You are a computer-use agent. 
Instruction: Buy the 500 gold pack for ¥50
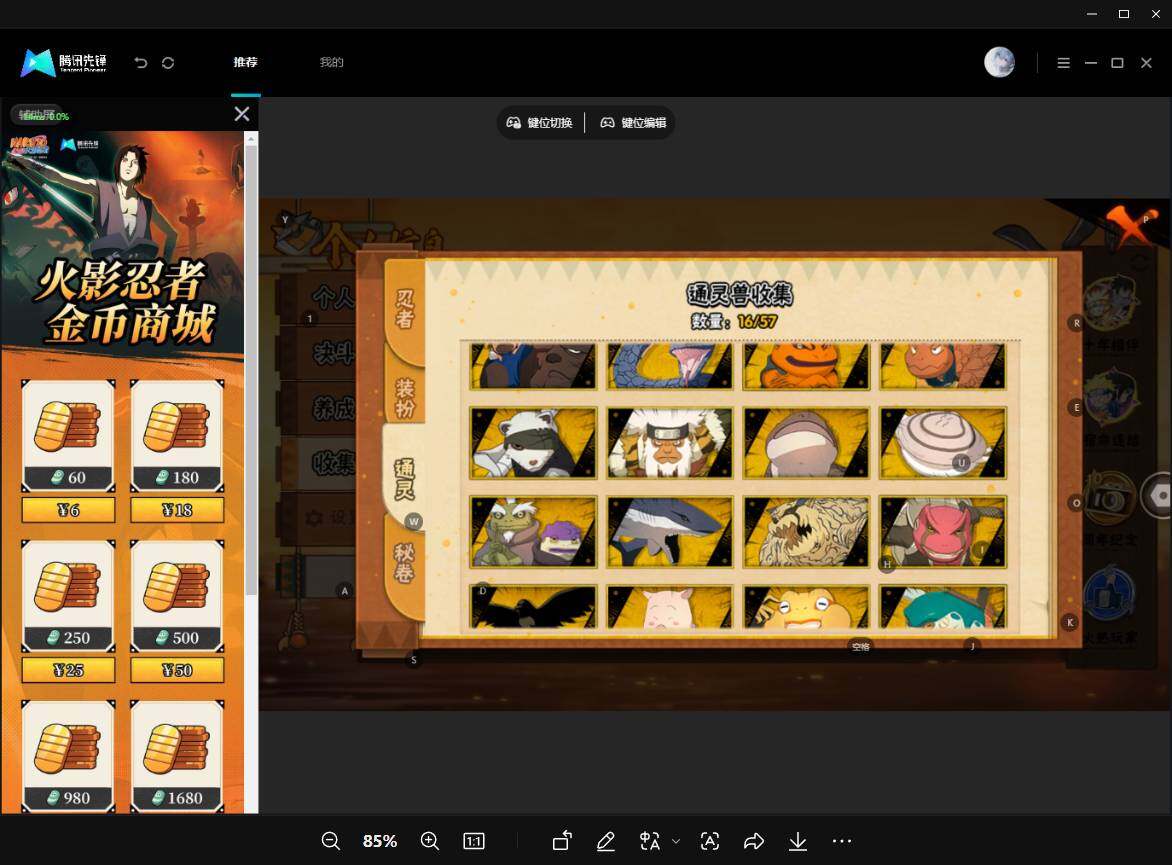tap(177, 670)
